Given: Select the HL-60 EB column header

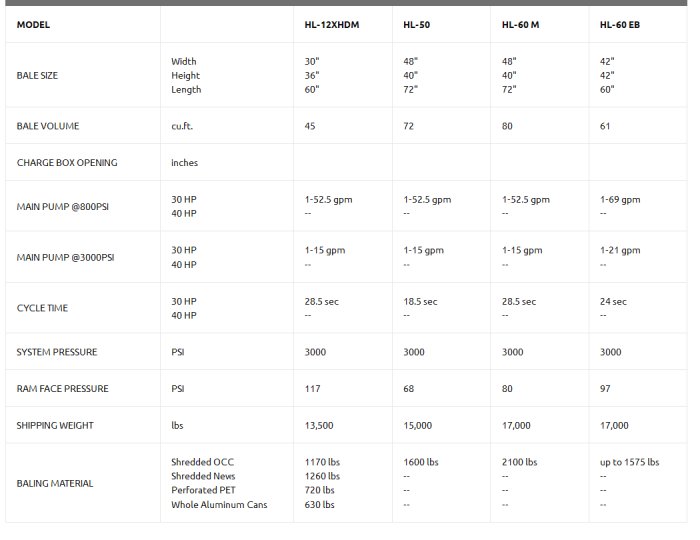Looking at the screenshot, I should [x=620, y=24].
